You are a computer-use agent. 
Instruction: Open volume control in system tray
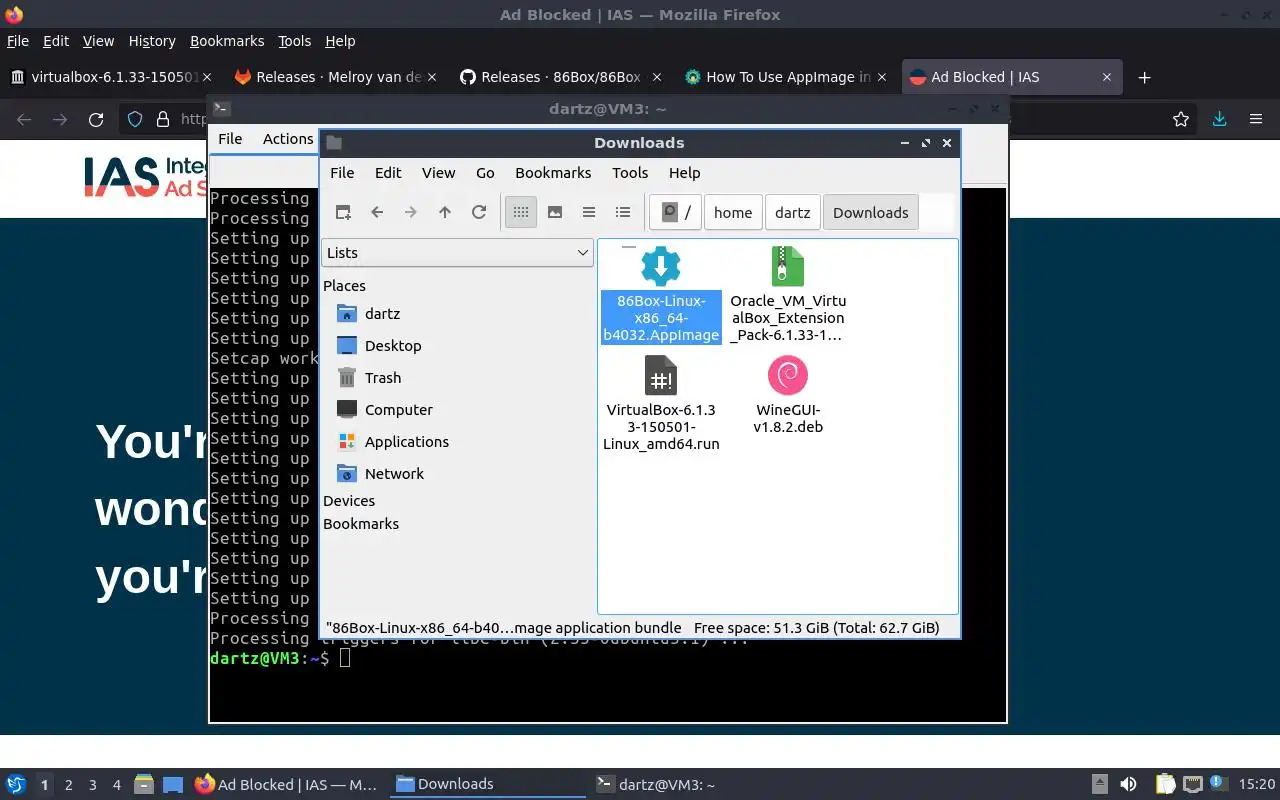click(x=1128, y=785)
